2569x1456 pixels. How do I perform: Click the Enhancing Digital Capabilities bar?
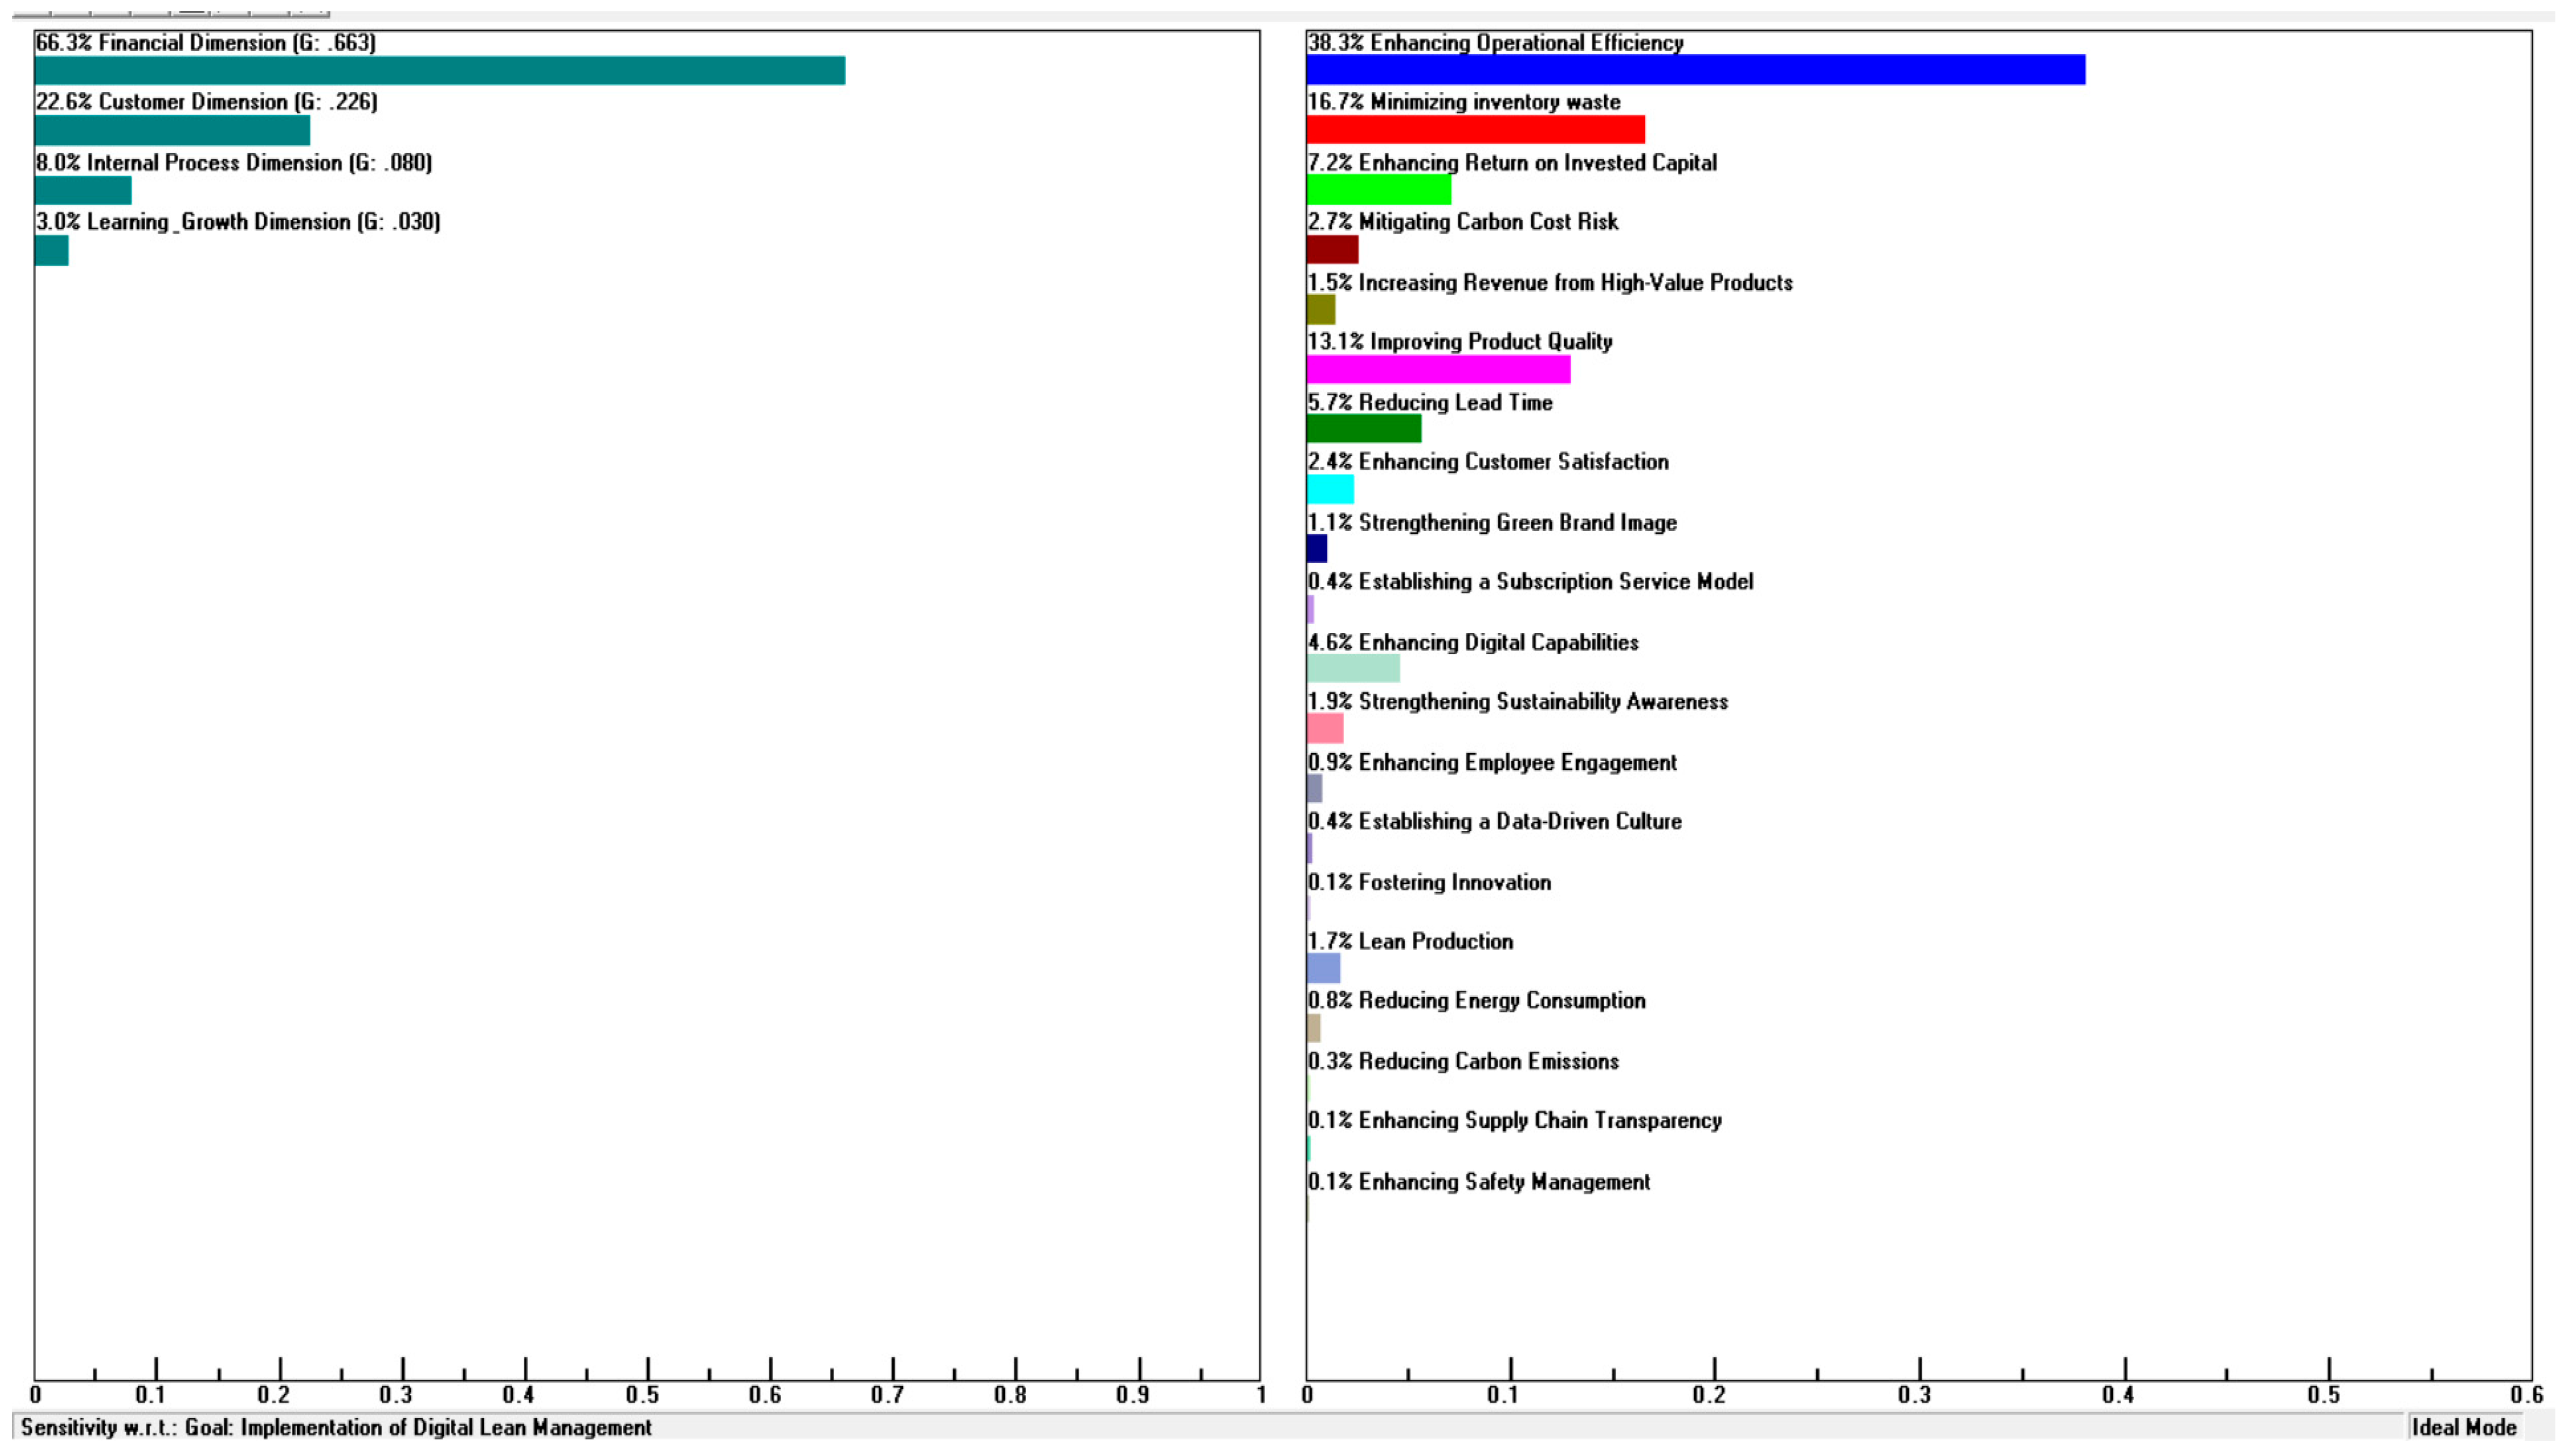(1354, 668)
